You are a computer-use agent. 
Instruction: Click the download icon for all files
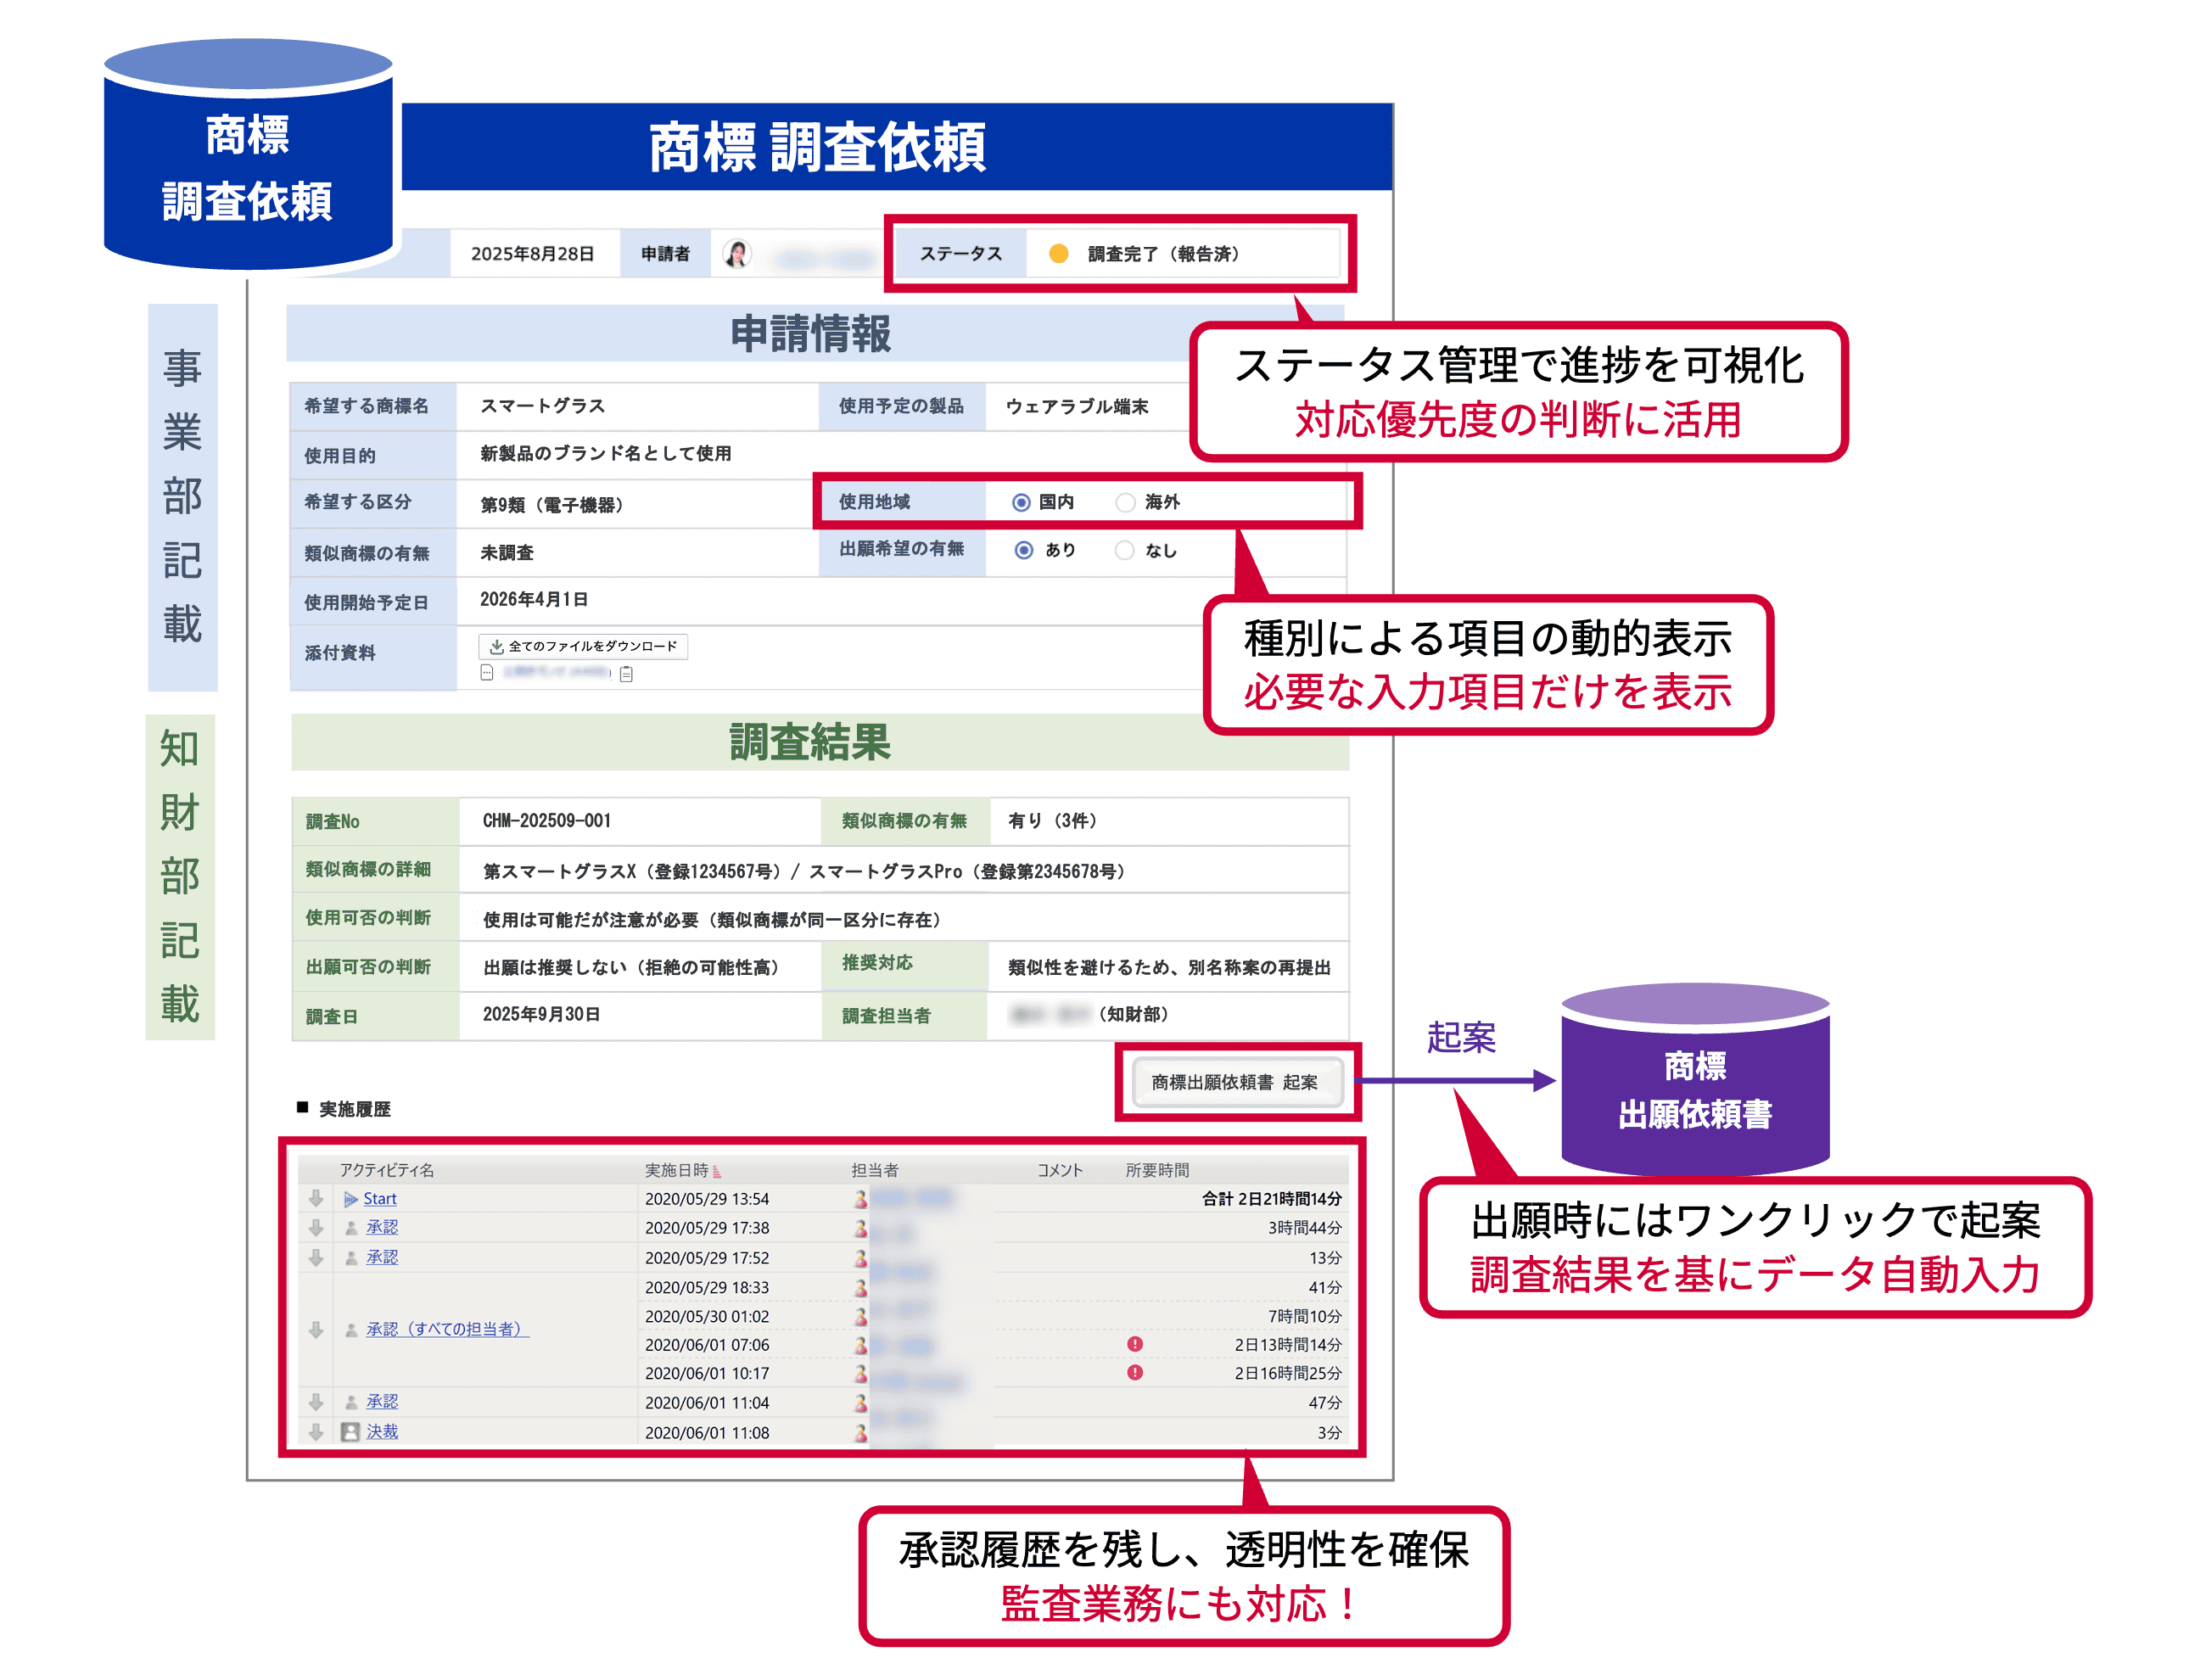(x=496, y=646)
